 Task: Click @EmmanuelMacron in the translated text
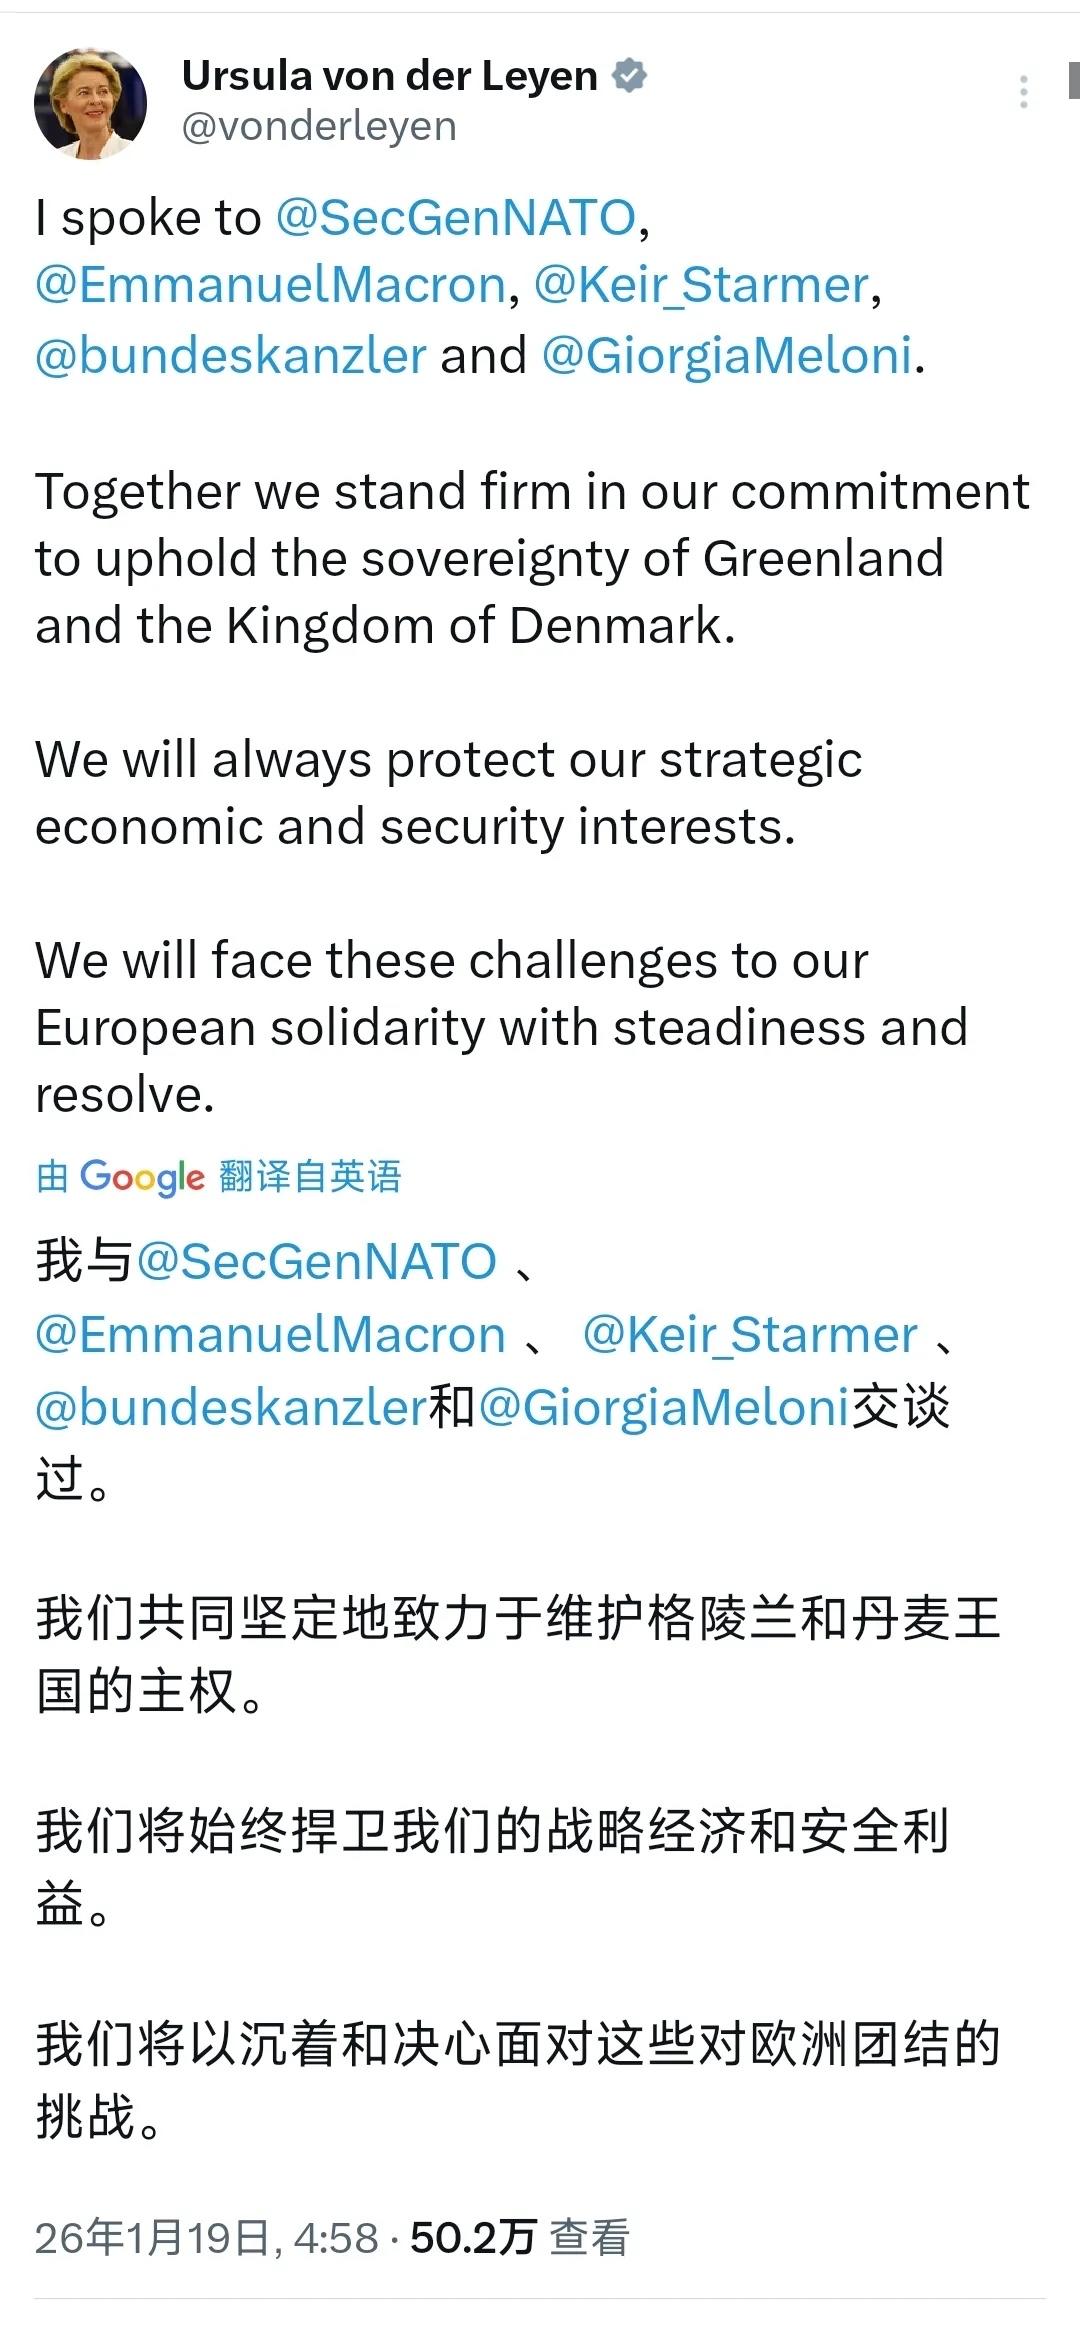tap(270, 1335)
